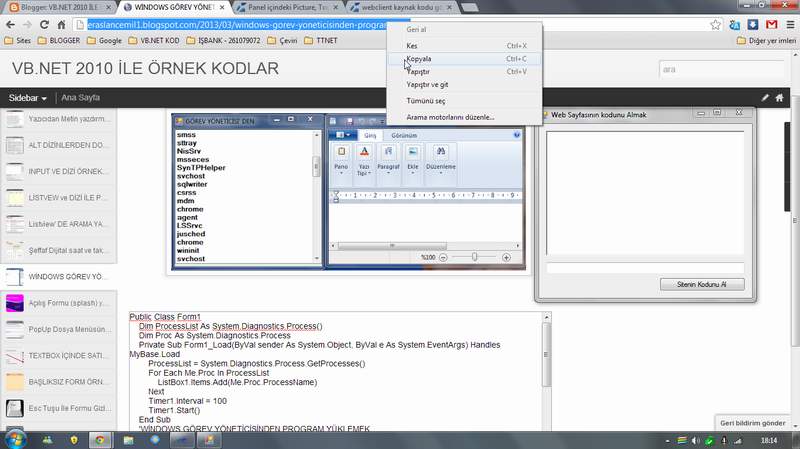Screen dimensions: 800x449
Task: Click the volume icon in system tray
Action: click(x=695, y=440)
